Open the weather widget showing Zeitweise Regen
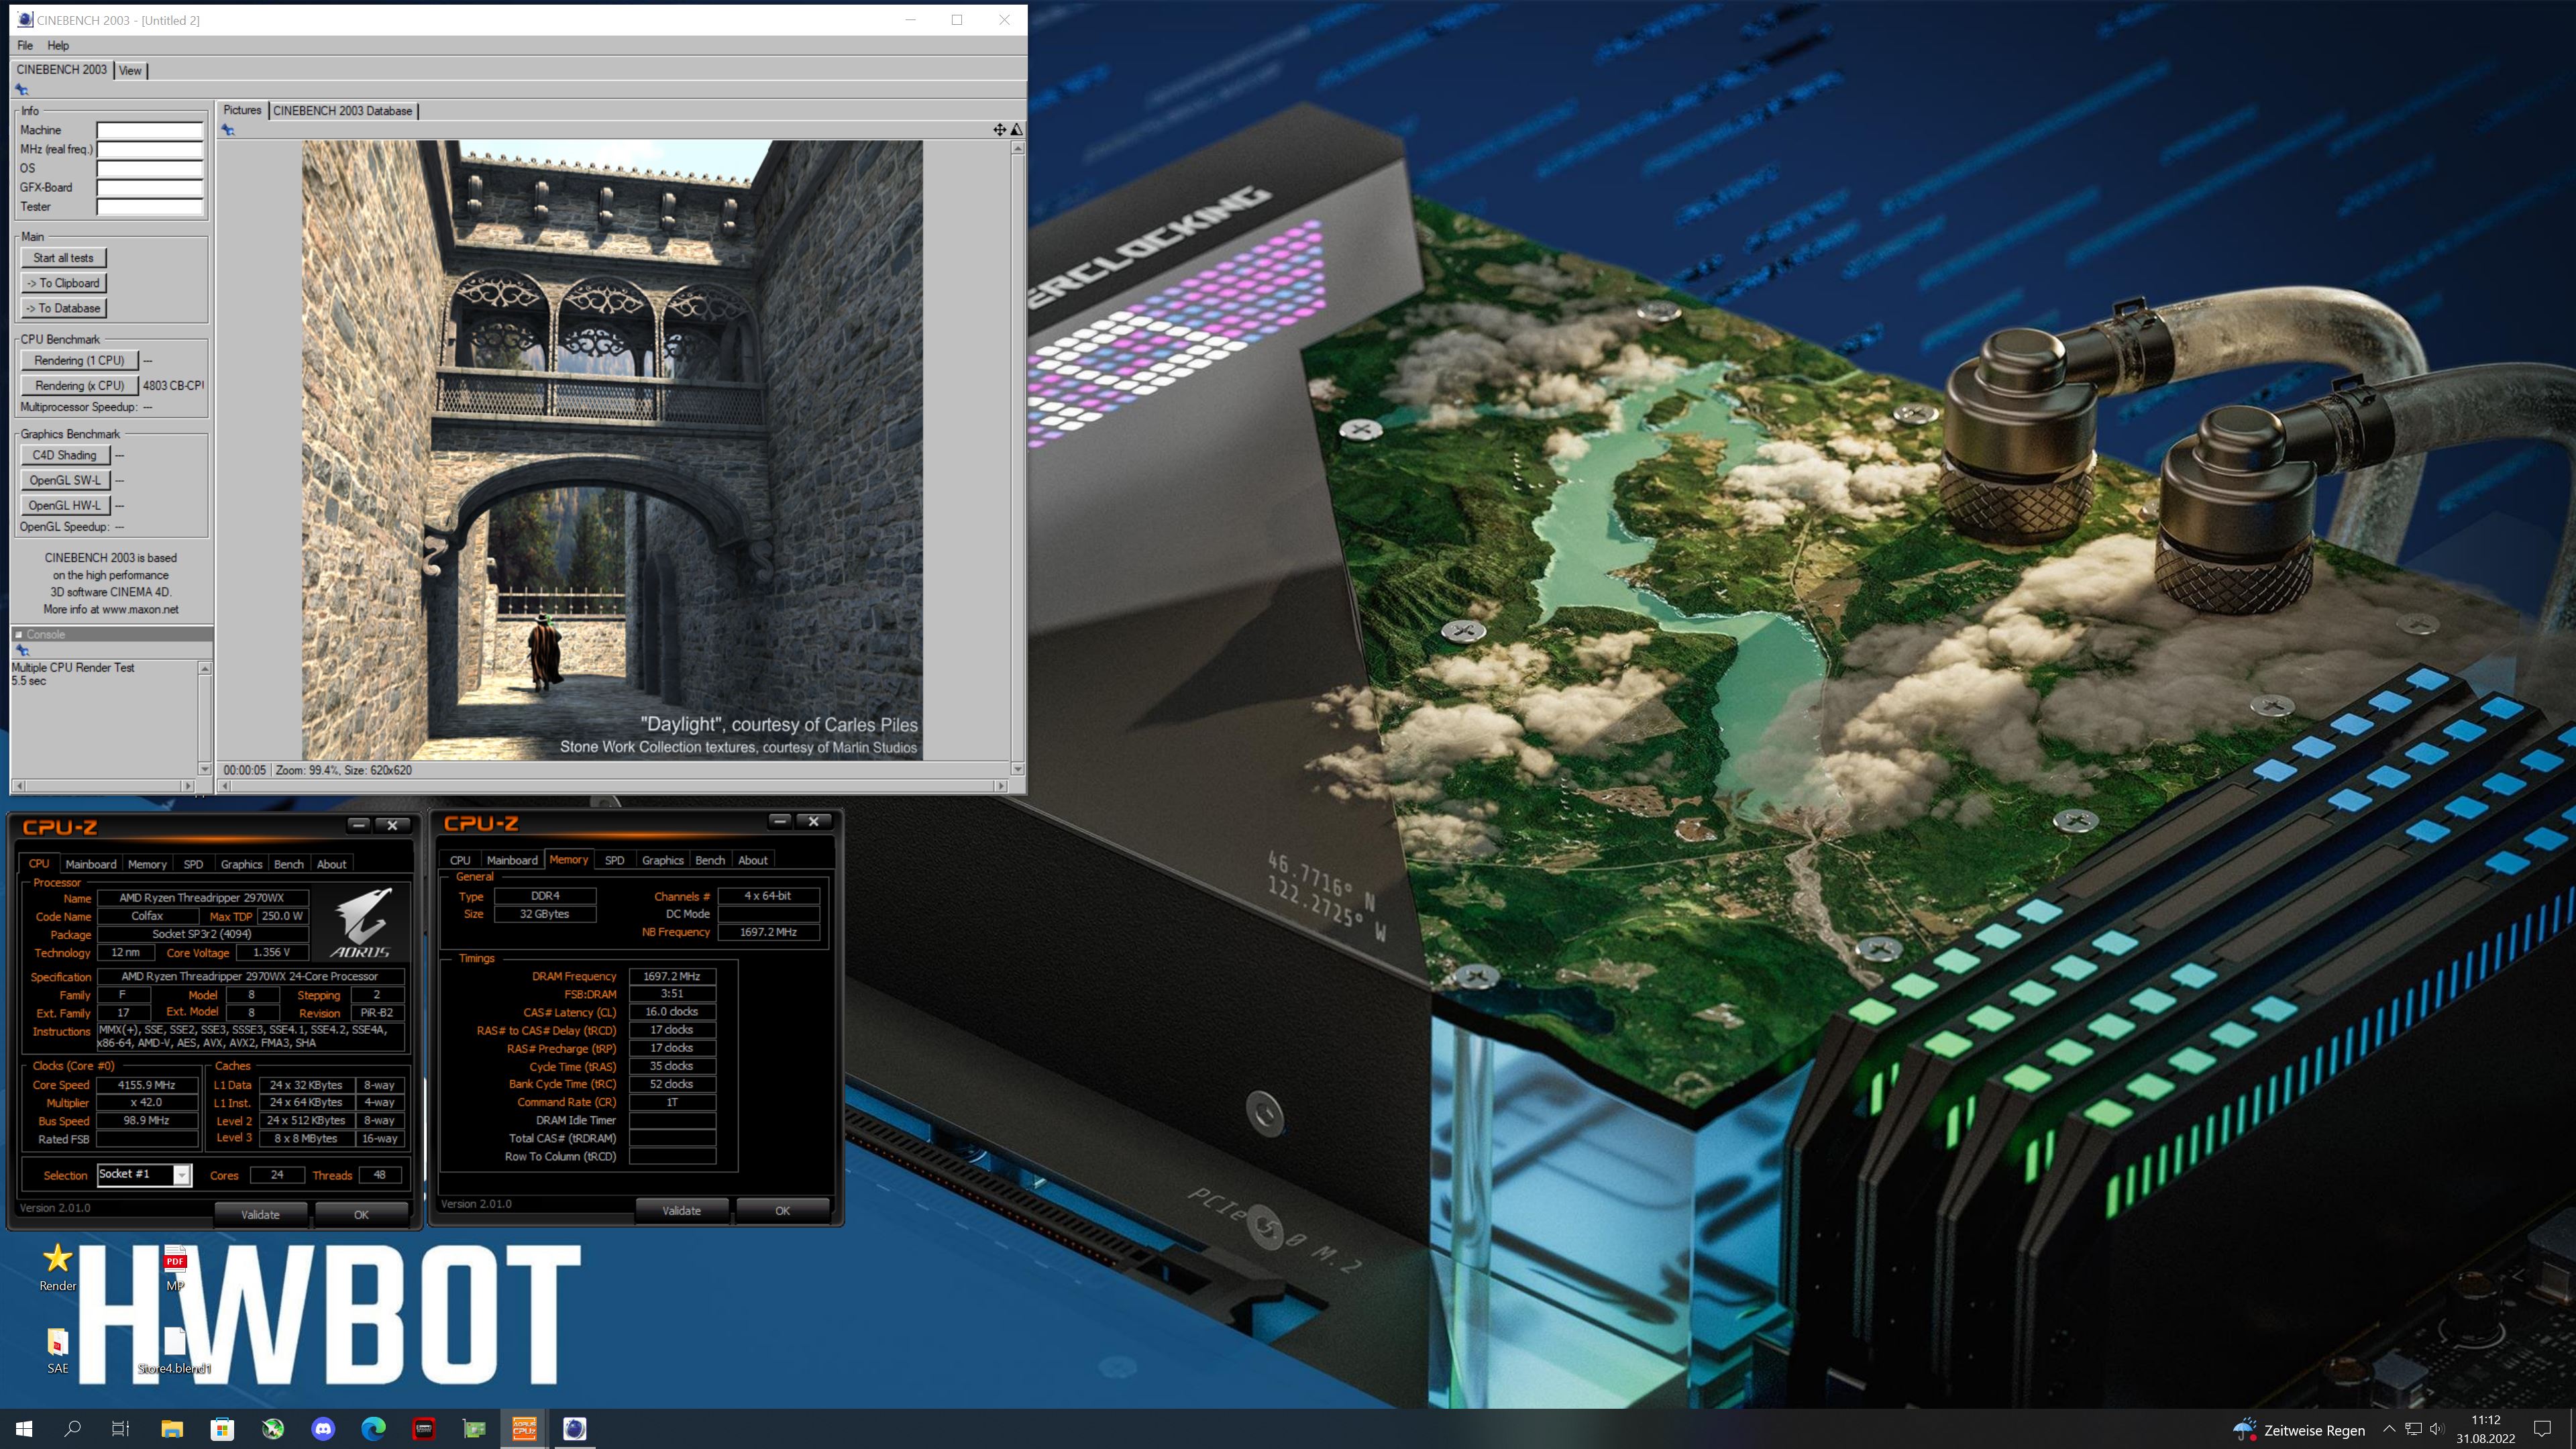The width and height of the screenshot is (2576, 1449). click(2299, 1430)
